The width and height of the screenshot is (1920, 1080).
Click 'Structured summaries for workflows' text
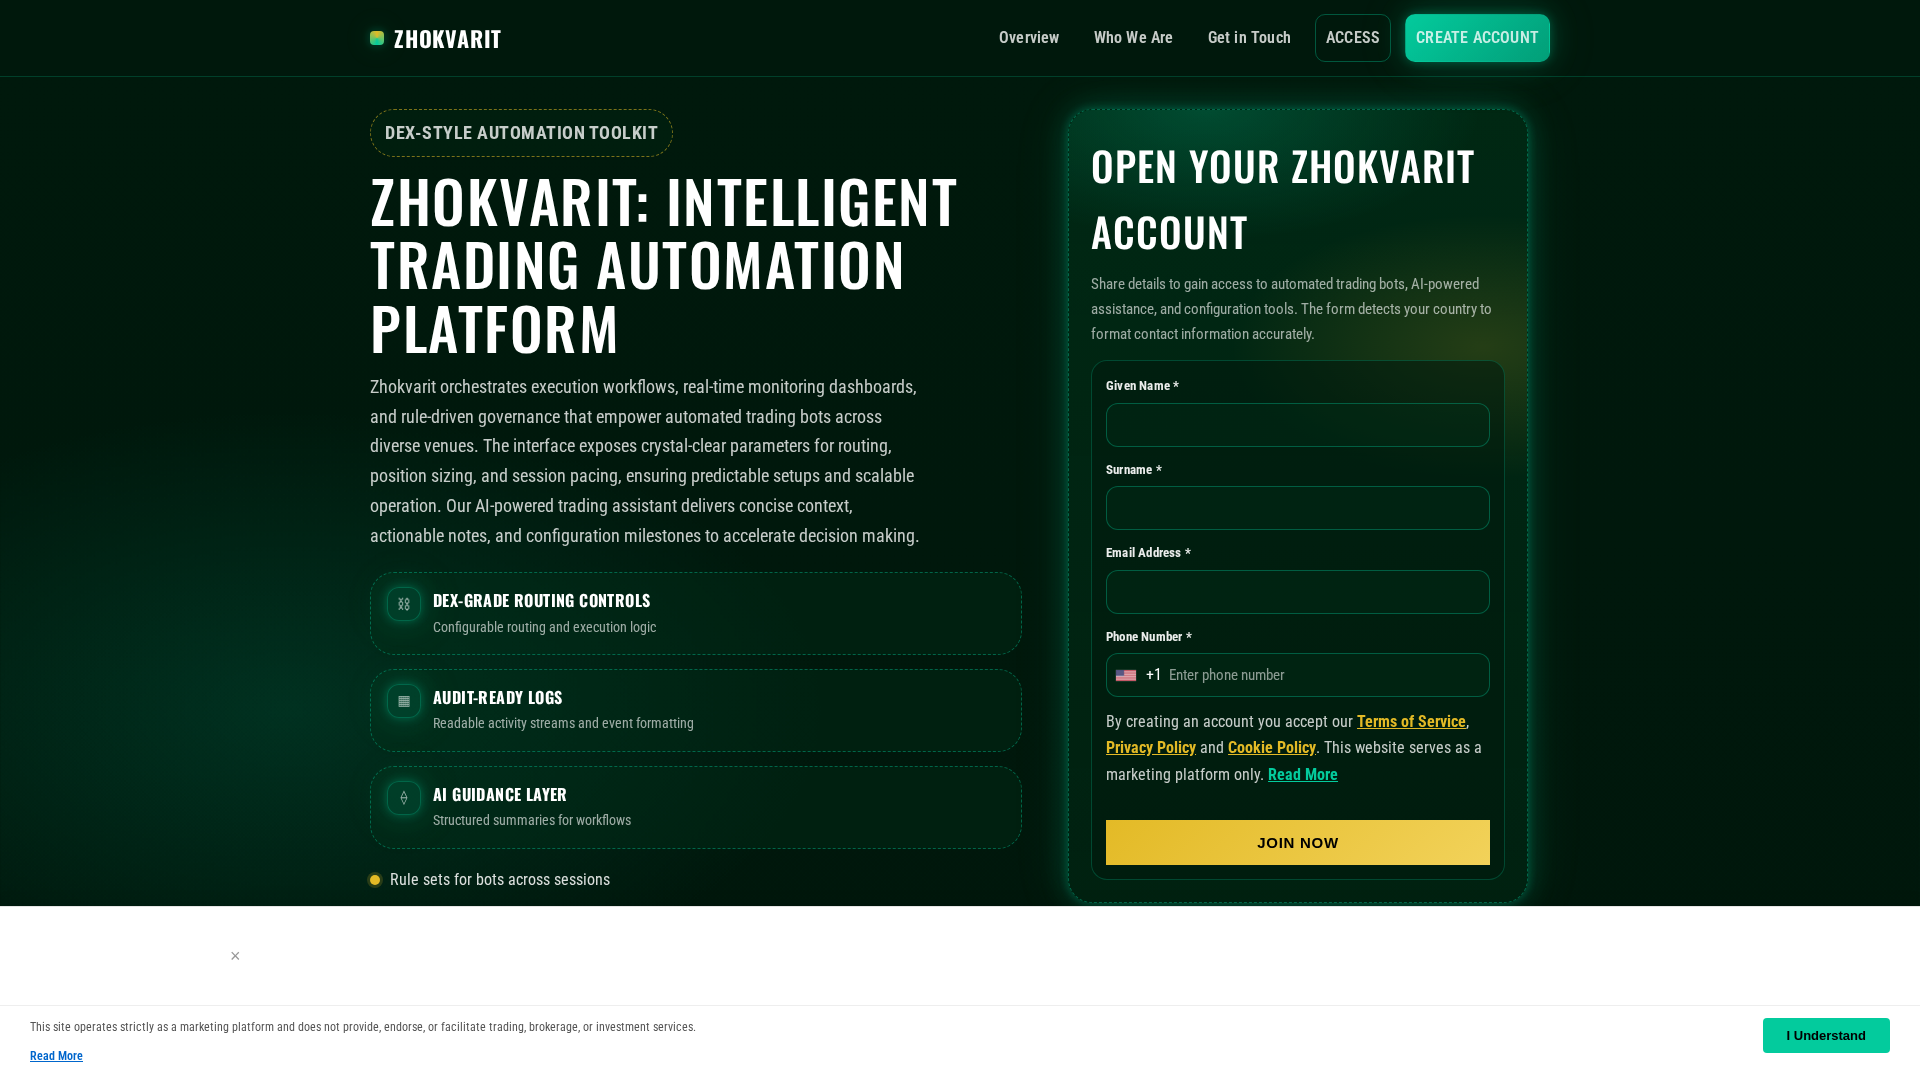pos(532,820)
